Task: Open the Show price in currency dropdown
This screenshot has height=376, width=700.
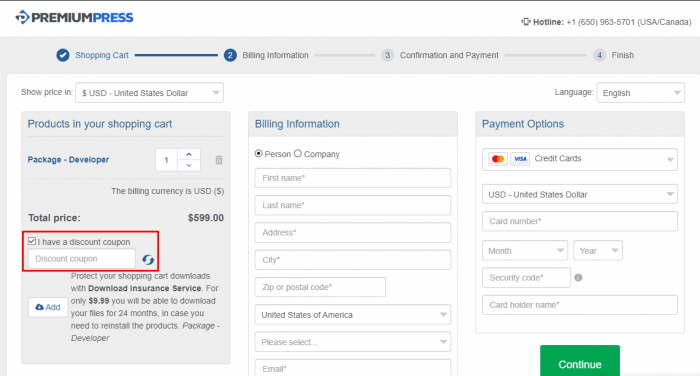Action: (150, 93)
